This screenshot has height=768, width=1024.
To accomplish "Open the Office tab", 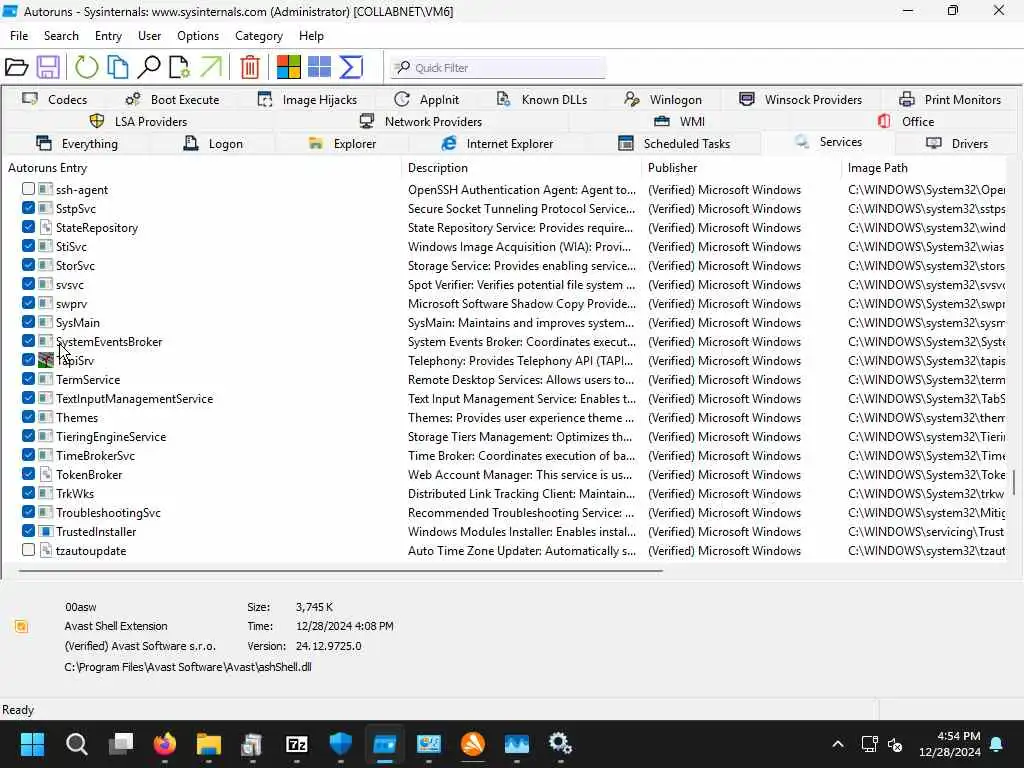I will pyautogui.click(x=906, y=121).
